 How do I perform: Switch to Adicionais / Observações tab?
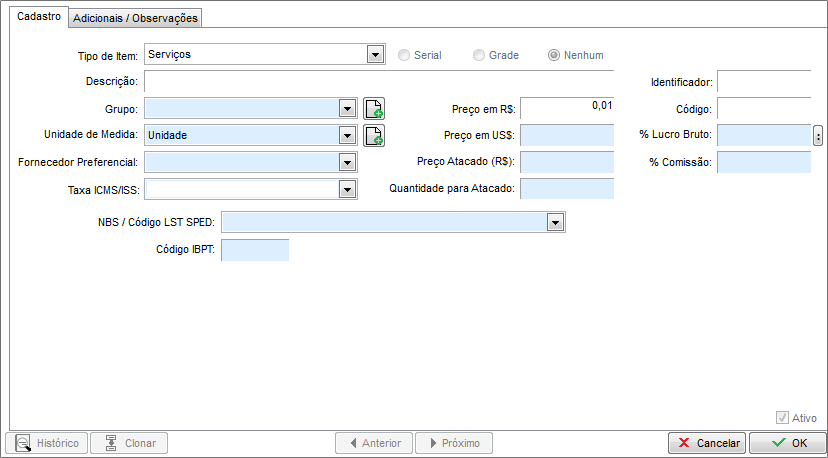click(137, 18)
